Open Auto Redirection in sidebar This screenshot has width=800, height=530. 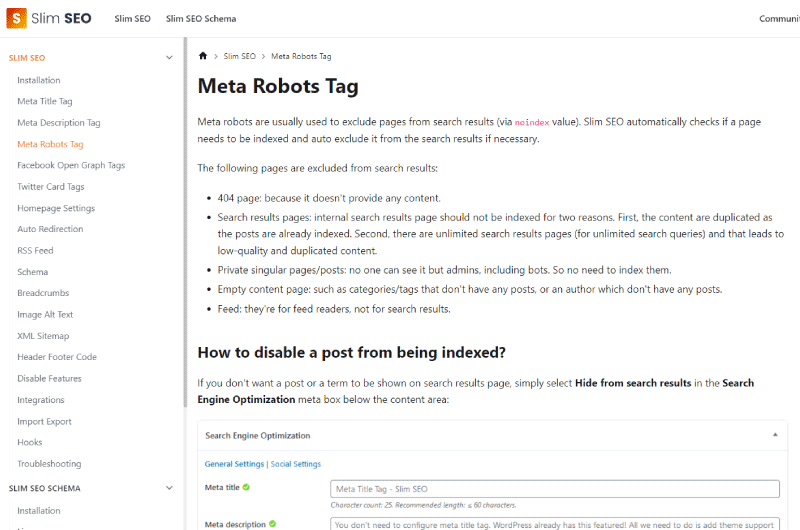click(x=50, y=229)
